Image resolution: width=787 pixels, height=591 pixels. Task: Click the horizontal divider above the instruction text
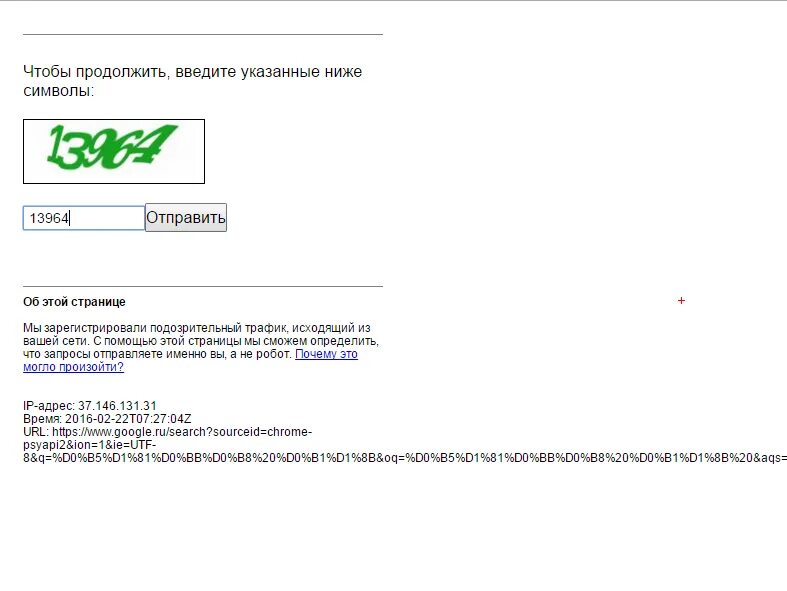(203, 35)
